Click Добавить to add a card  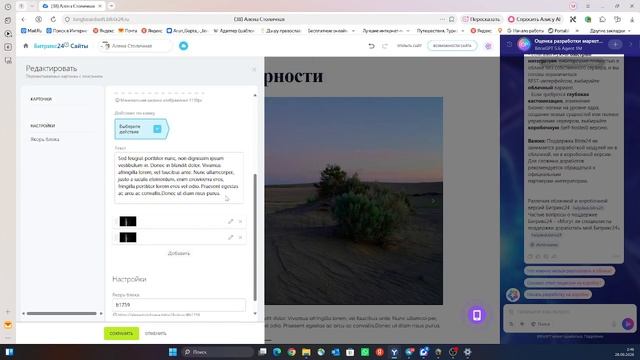(x=179, y=253)
